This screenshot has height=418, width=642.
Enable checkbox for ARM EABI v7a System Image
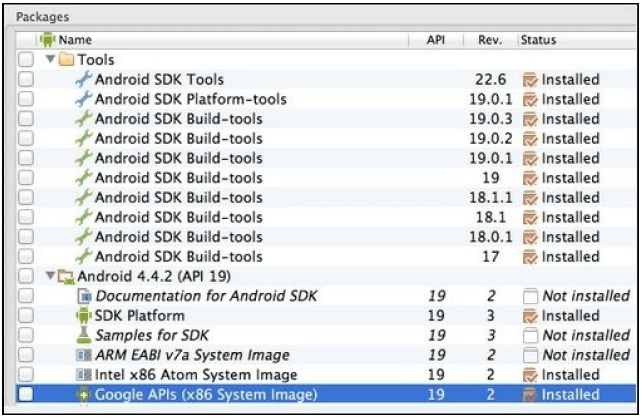point(26,355)
